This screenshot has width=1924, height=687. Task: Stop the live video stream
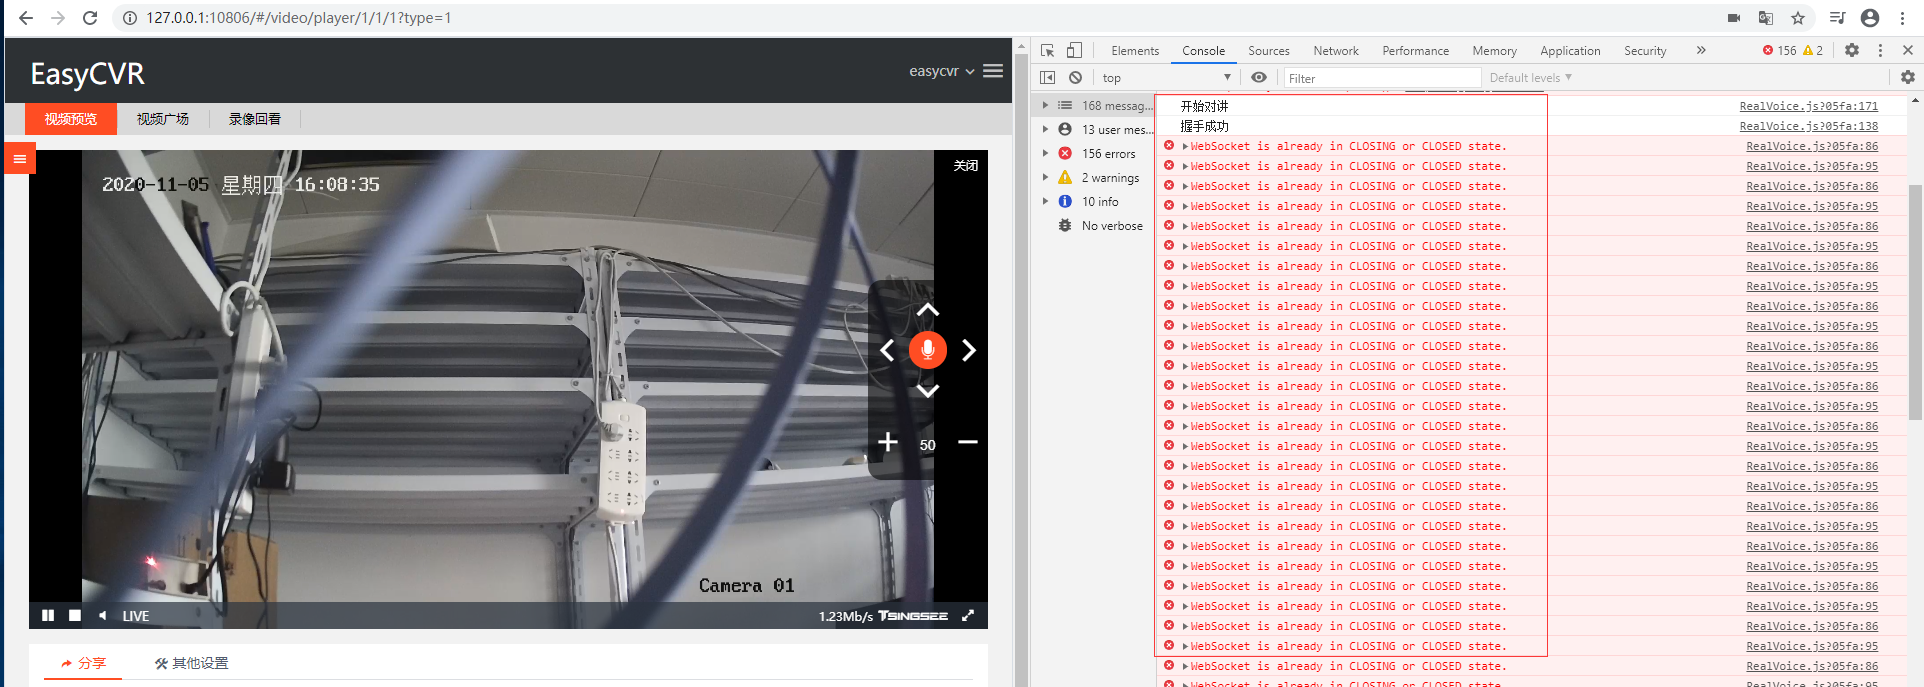coord(75,615)
